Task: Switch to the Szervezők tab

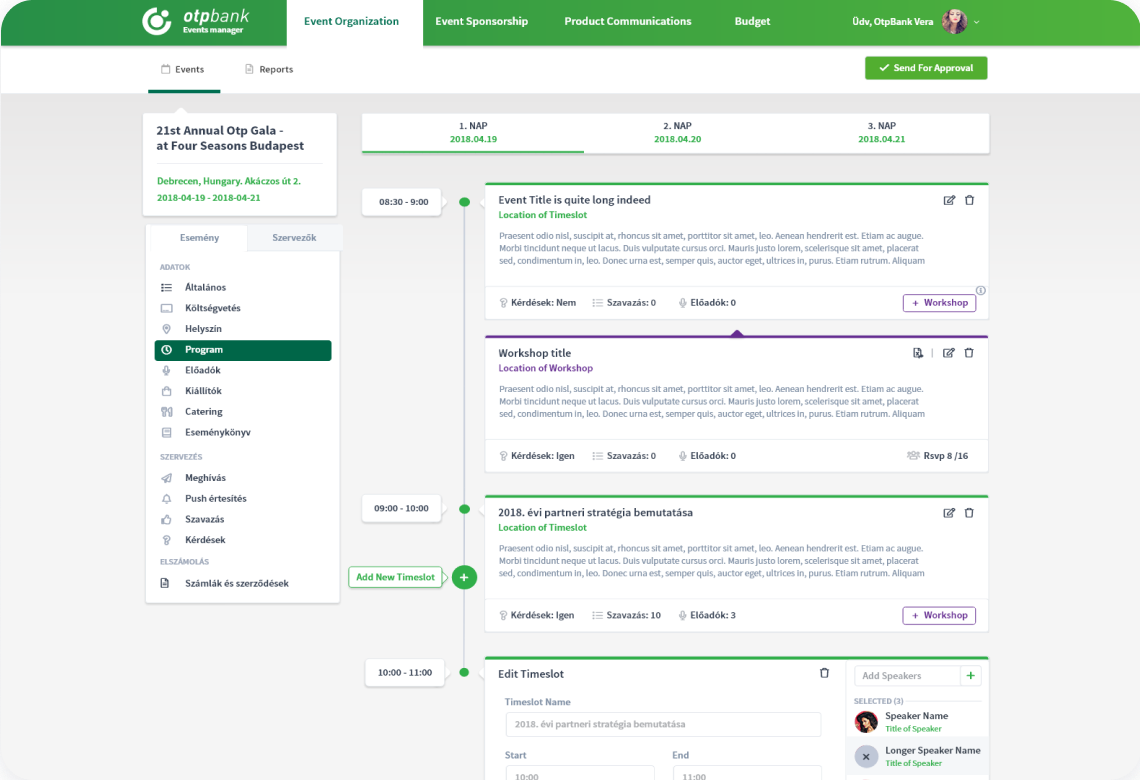Action: 294,238
